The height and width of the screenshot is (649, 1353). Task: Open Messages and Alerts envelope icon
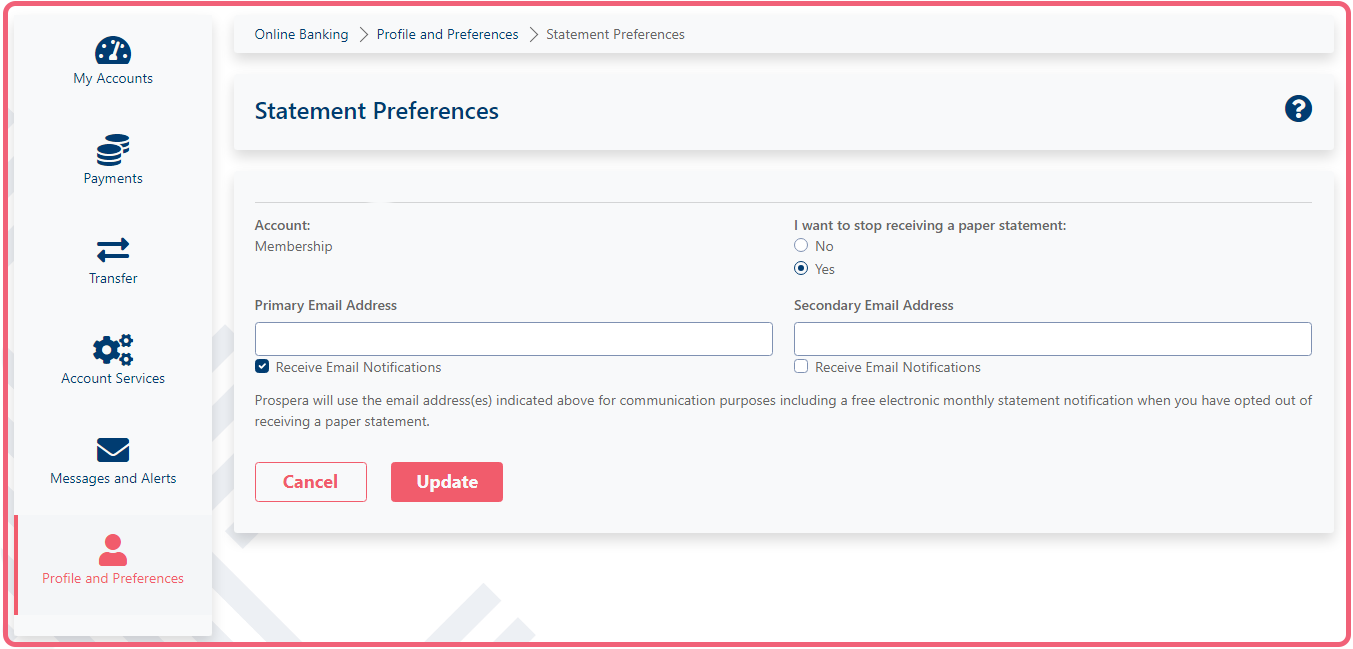tap(113, 450)
